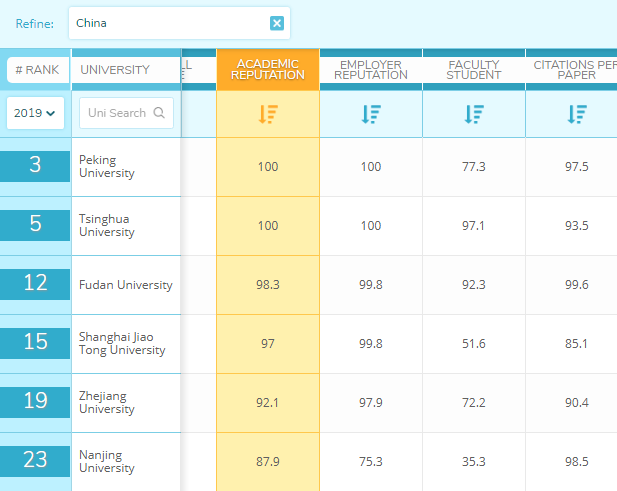Click rank 19 badge

[35, 402]
